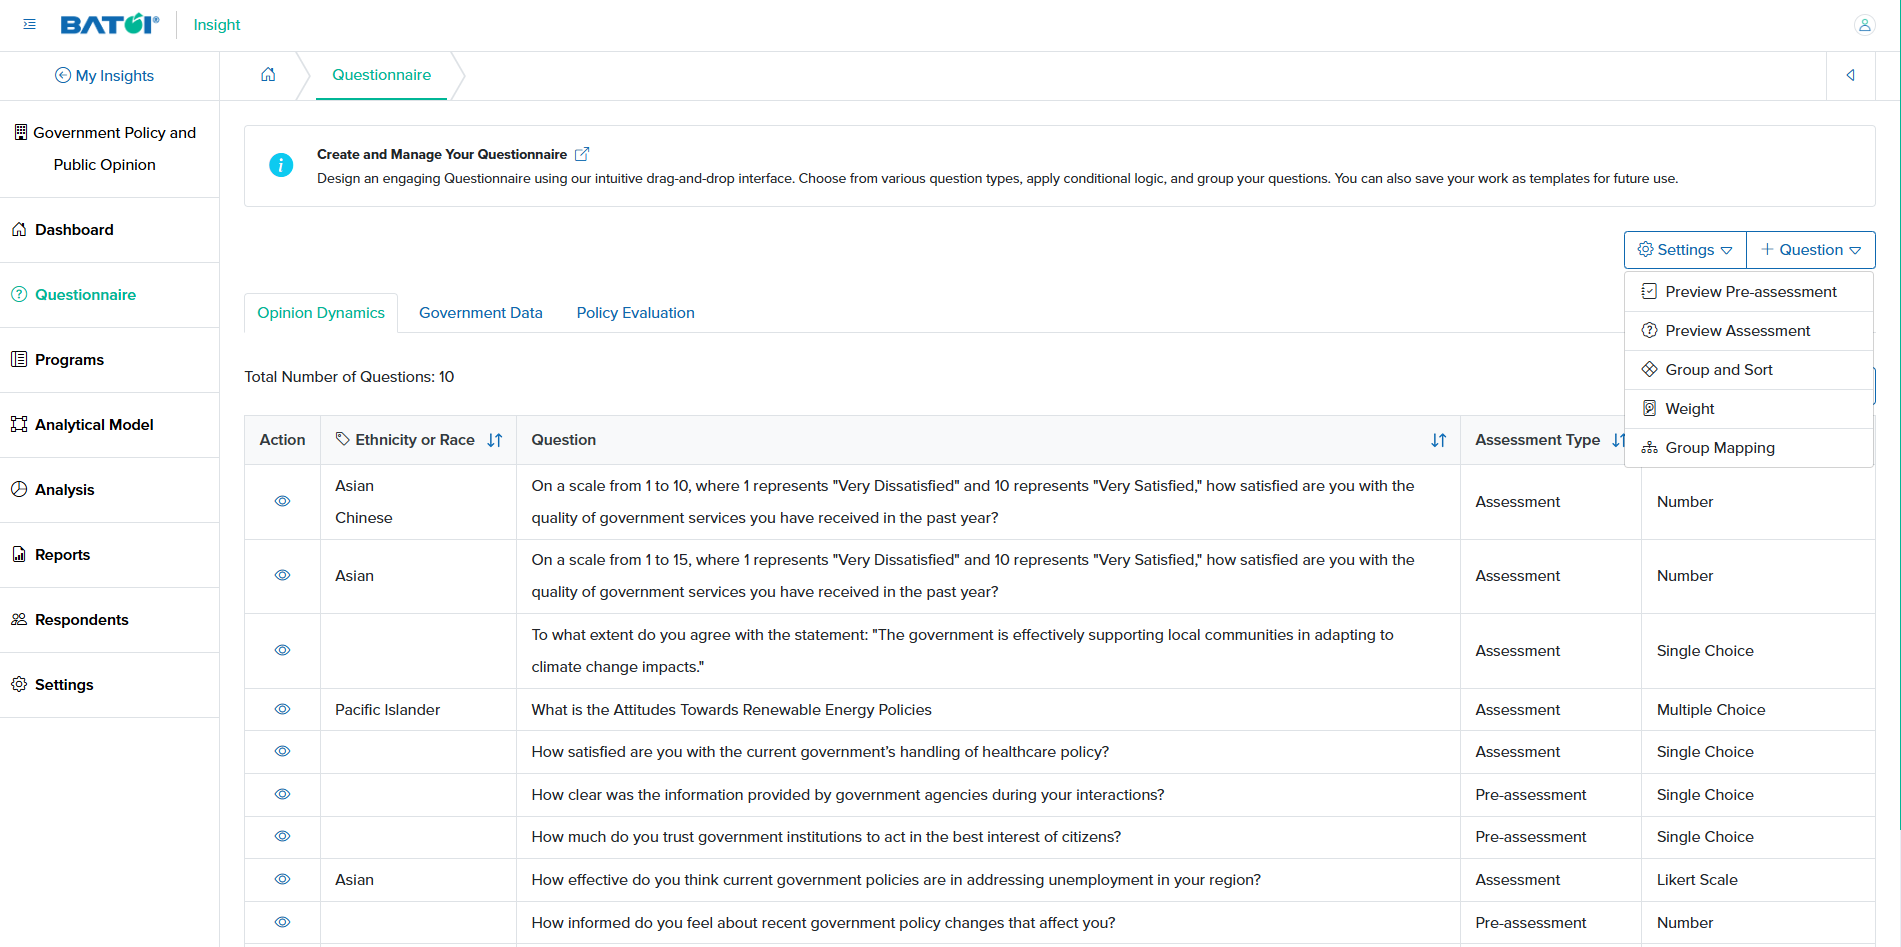This screenshot has width=1901, height=947.
Task: Click the Group and Sort diamond icon
Action: coord(1650,369)
